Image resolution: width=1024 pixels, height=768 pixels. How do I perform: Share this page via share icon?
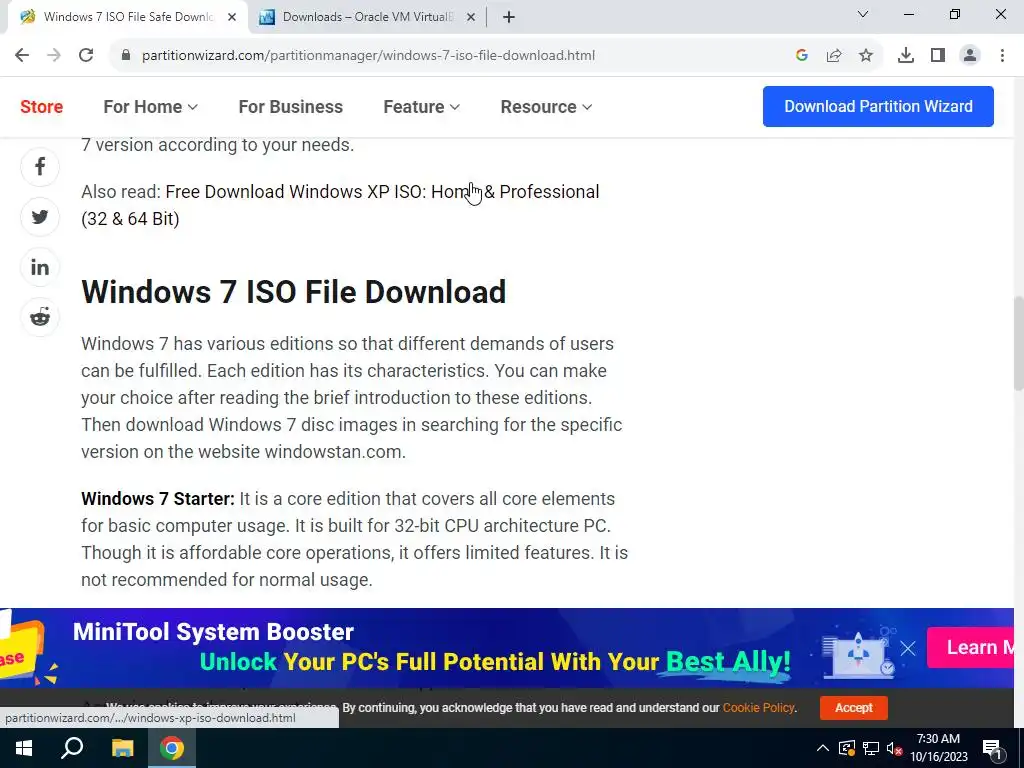834,56
